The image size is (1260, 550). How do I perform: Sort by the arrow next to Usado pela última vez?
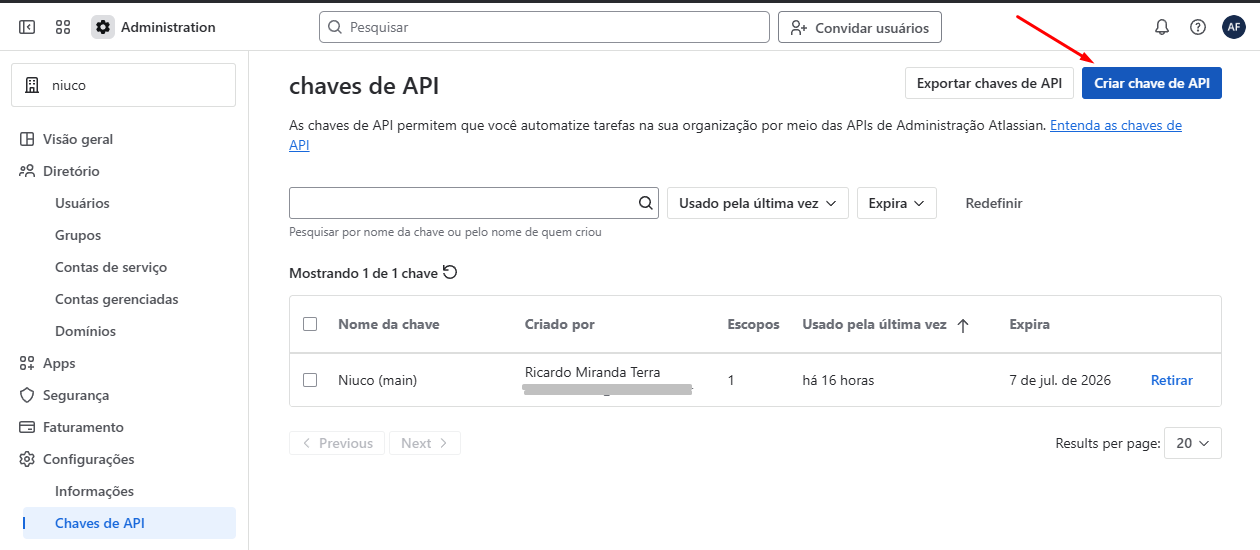click(x=963, y=325)
